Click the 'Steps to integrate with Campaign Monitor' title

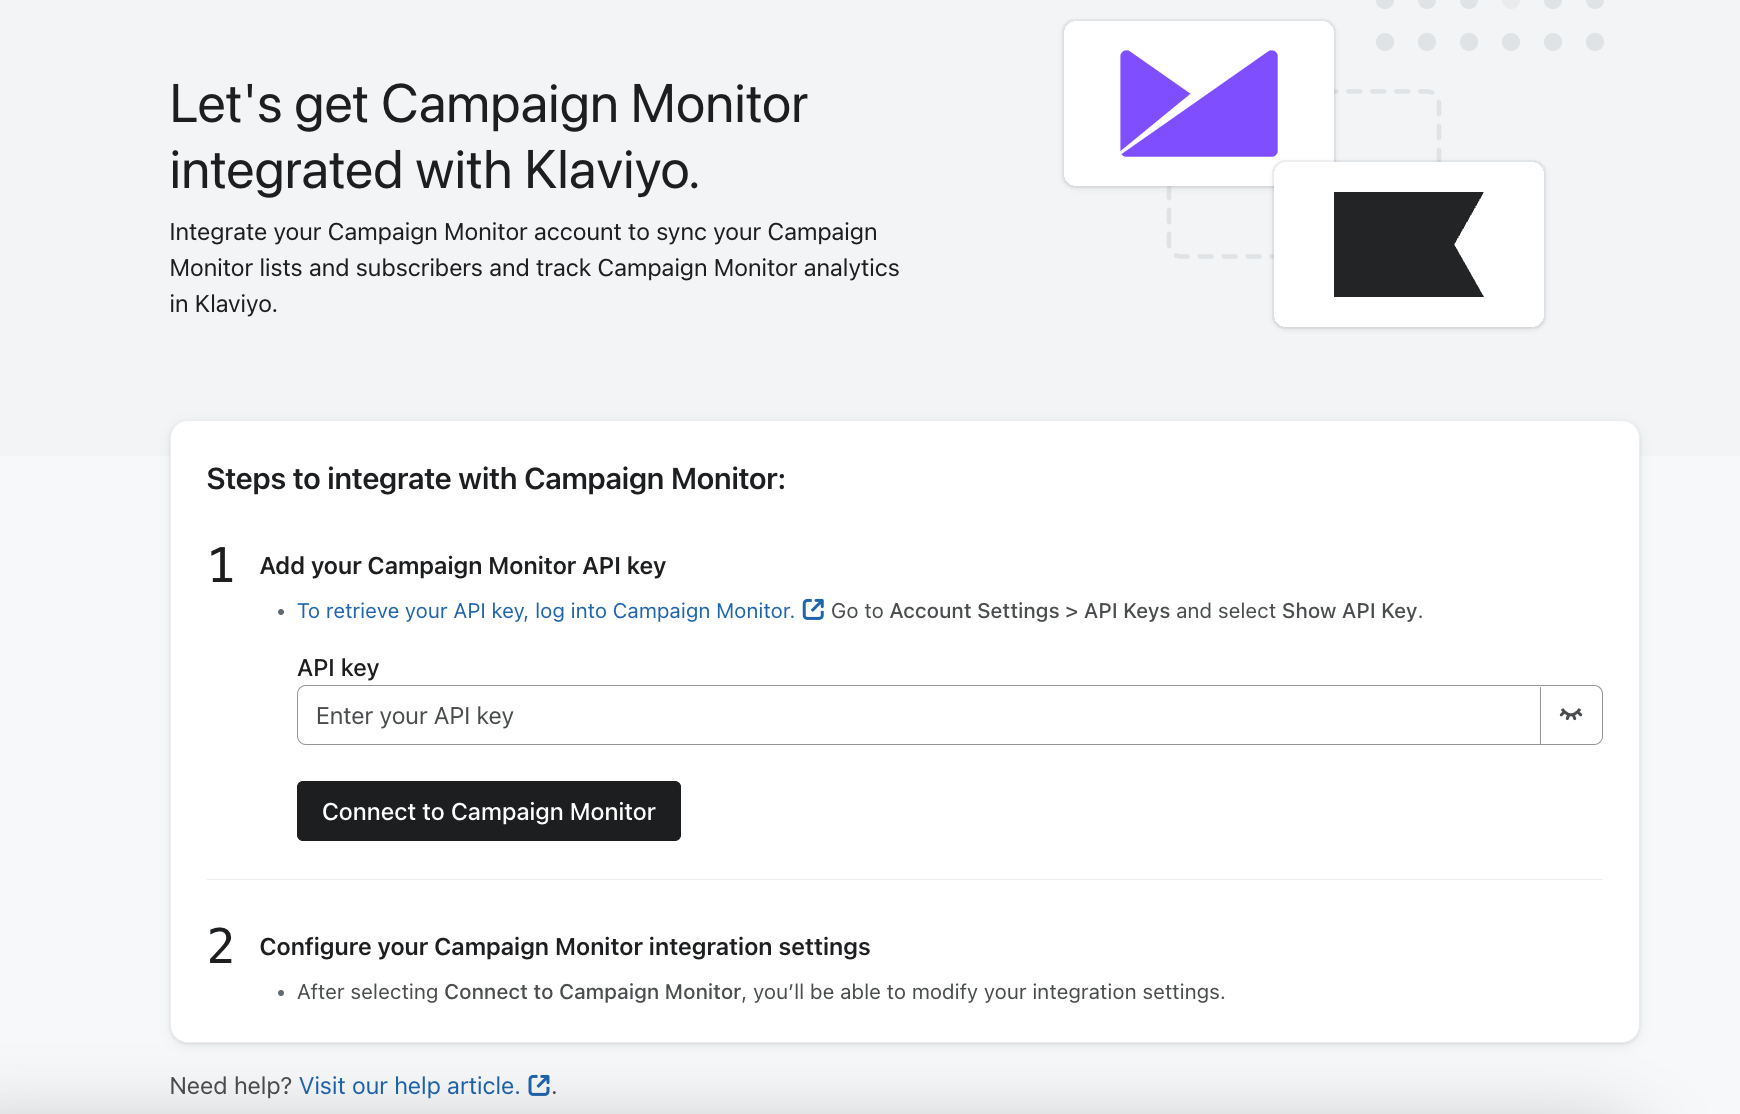(496, 479)
